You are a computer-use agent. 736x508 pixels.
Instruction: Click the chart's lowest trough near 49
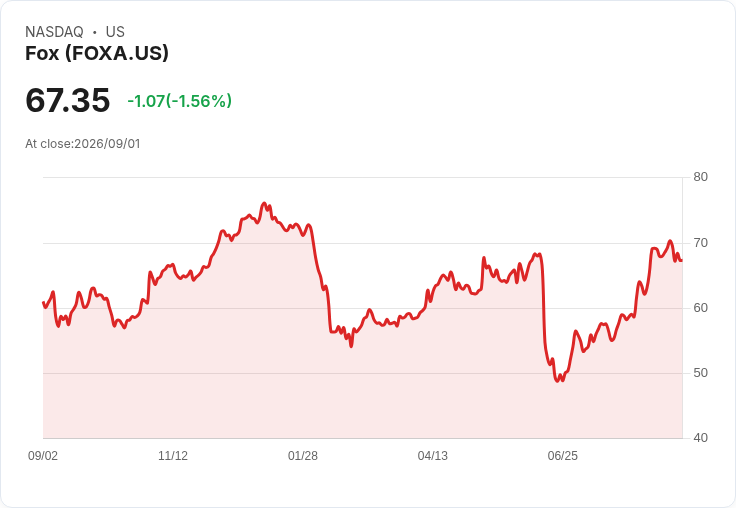(558, 381)
